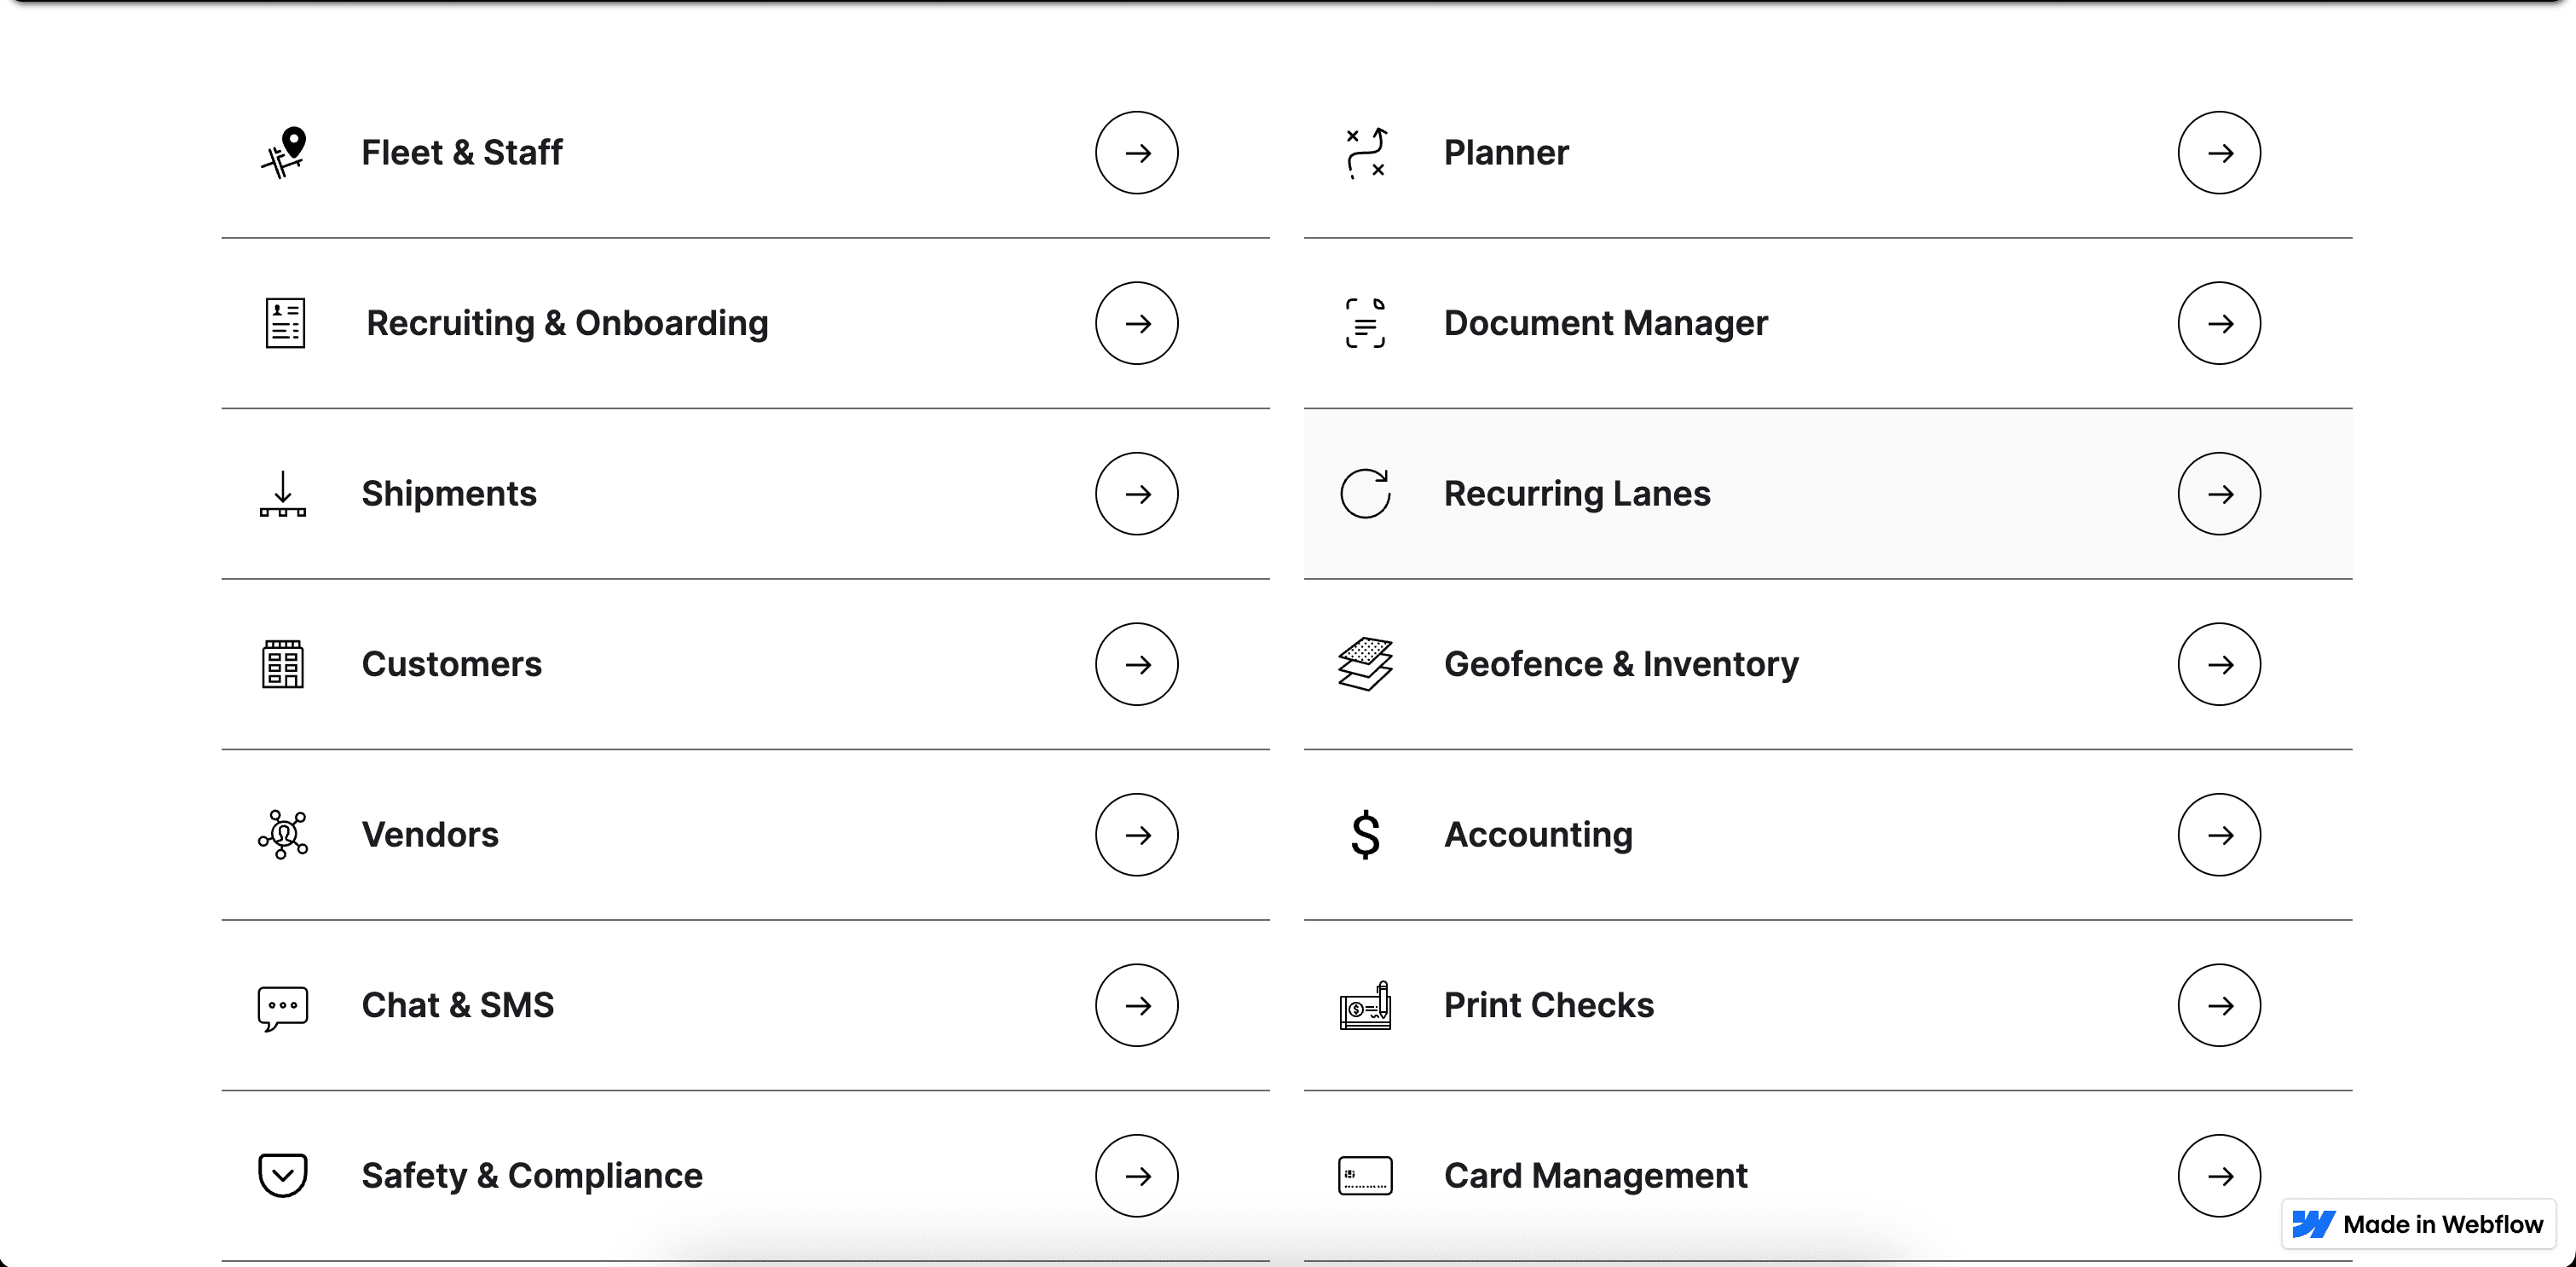Click the Customers building icon
Image resolution: width=2576 pixels, height=1267 pixels.
point(283,663)
